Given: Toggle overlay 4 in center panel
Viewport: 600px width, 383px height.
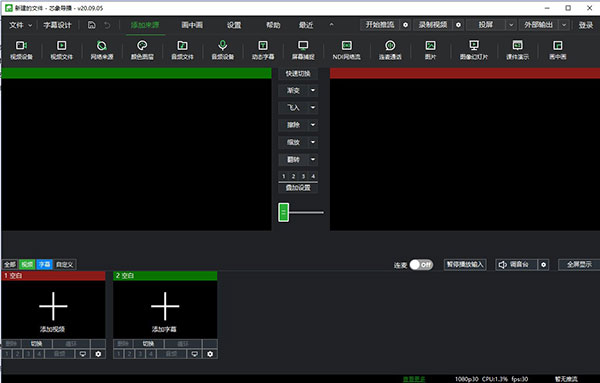Looking at the screenshot, I should coord(313,176).
